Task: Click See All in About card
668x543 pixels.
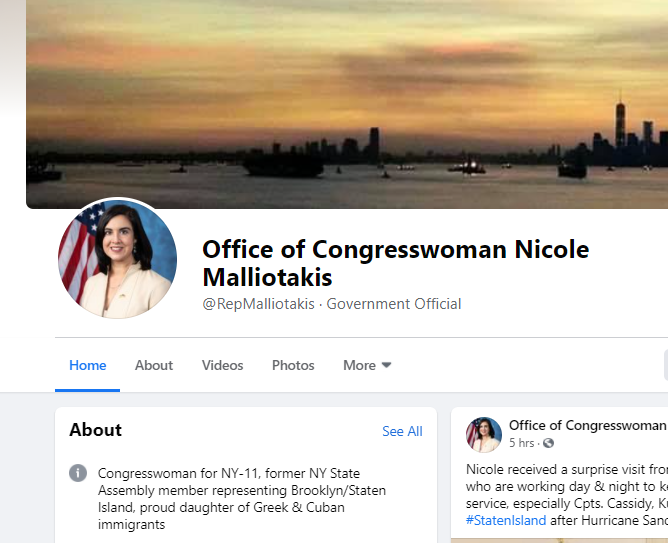Action: click(402, 431)
